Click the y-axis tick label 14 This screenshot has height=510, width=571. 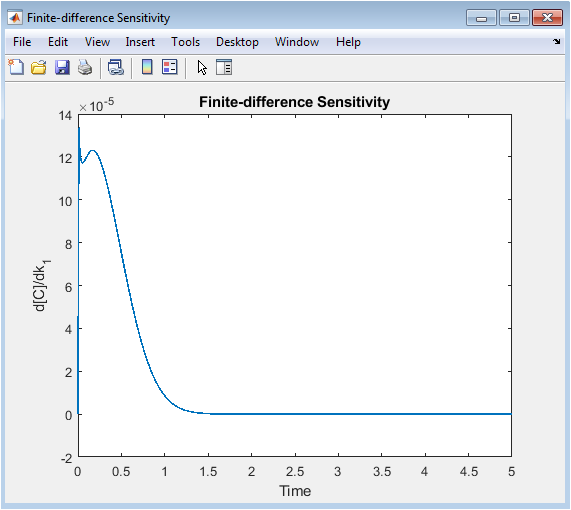[x=66, y=116]
